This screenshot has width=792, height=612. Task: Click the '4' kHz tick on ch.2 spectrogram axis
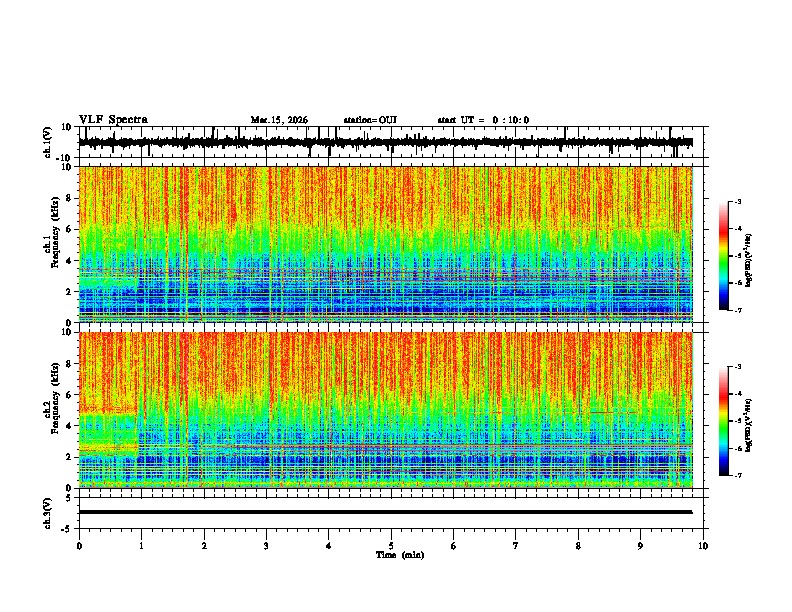click(x=69, y=426)
